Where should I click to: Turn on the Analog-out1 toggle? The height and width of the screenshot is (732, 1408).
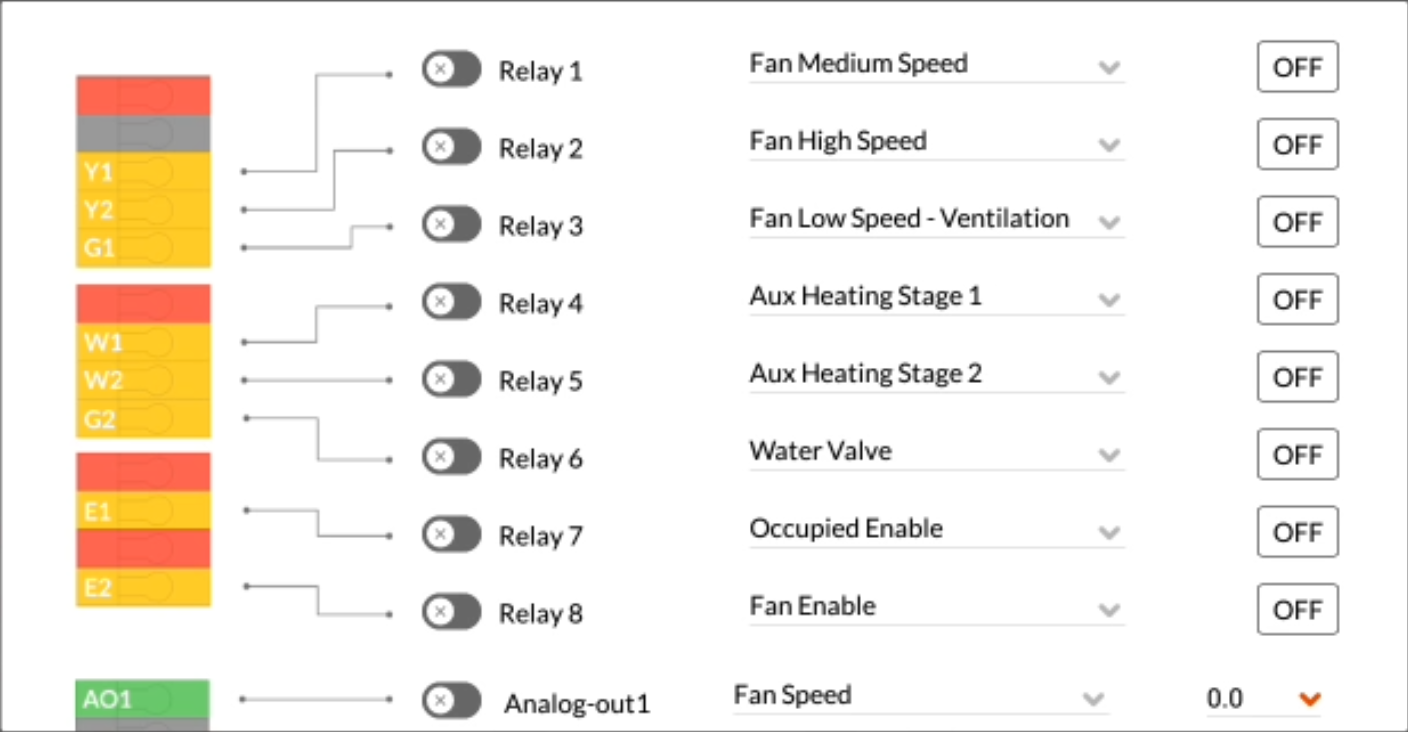coord(451,701)
